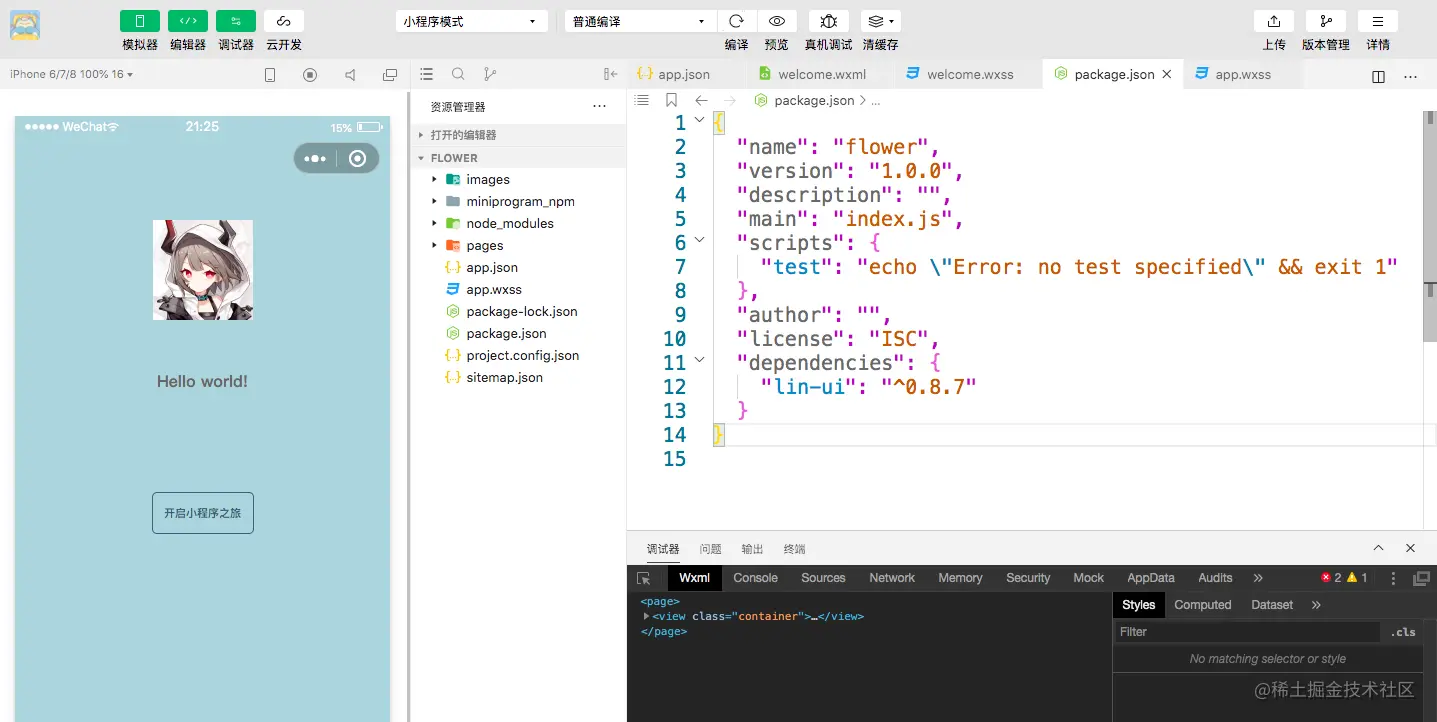This screenshot has width=1437, height=722.
Task: Expand the node_modules folder
Action: pyautogui.click(x=520, y=223)
